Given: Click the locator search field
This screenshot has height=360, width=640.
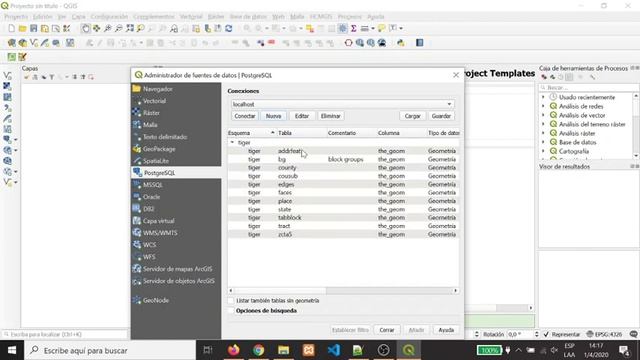Looking at the screenshot, I should tap(64, 334).
